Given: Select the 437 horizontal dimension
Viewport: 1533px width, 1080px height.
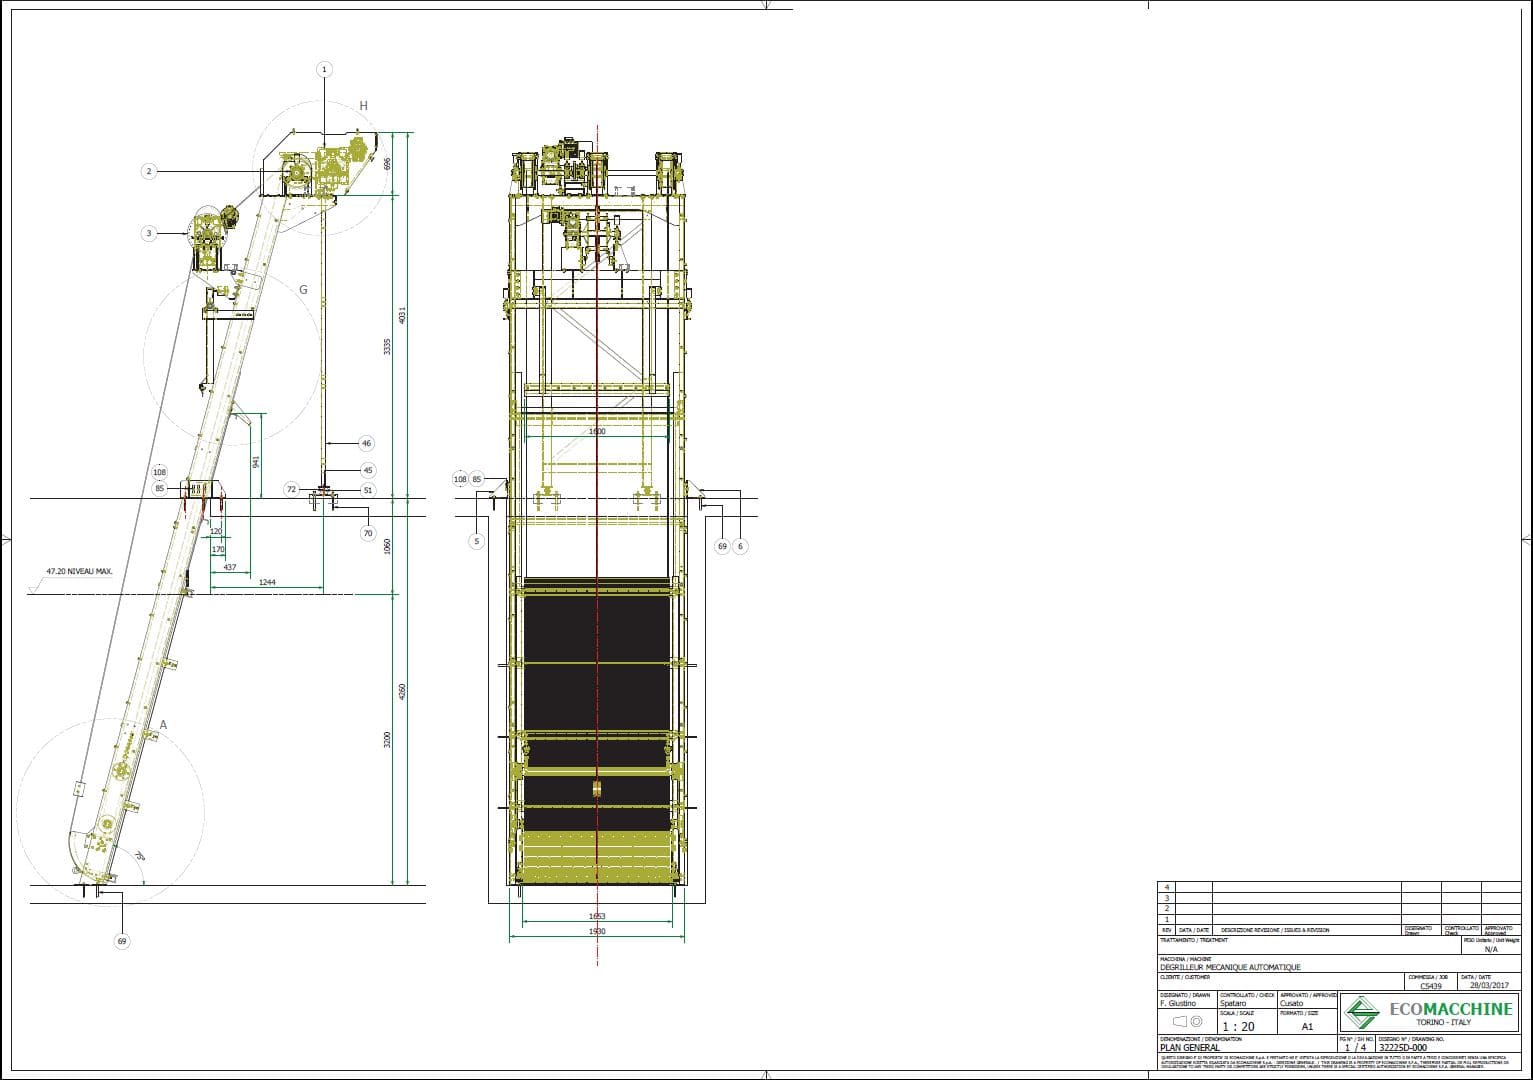Looking at the screenshot, I should coord(230,567).
